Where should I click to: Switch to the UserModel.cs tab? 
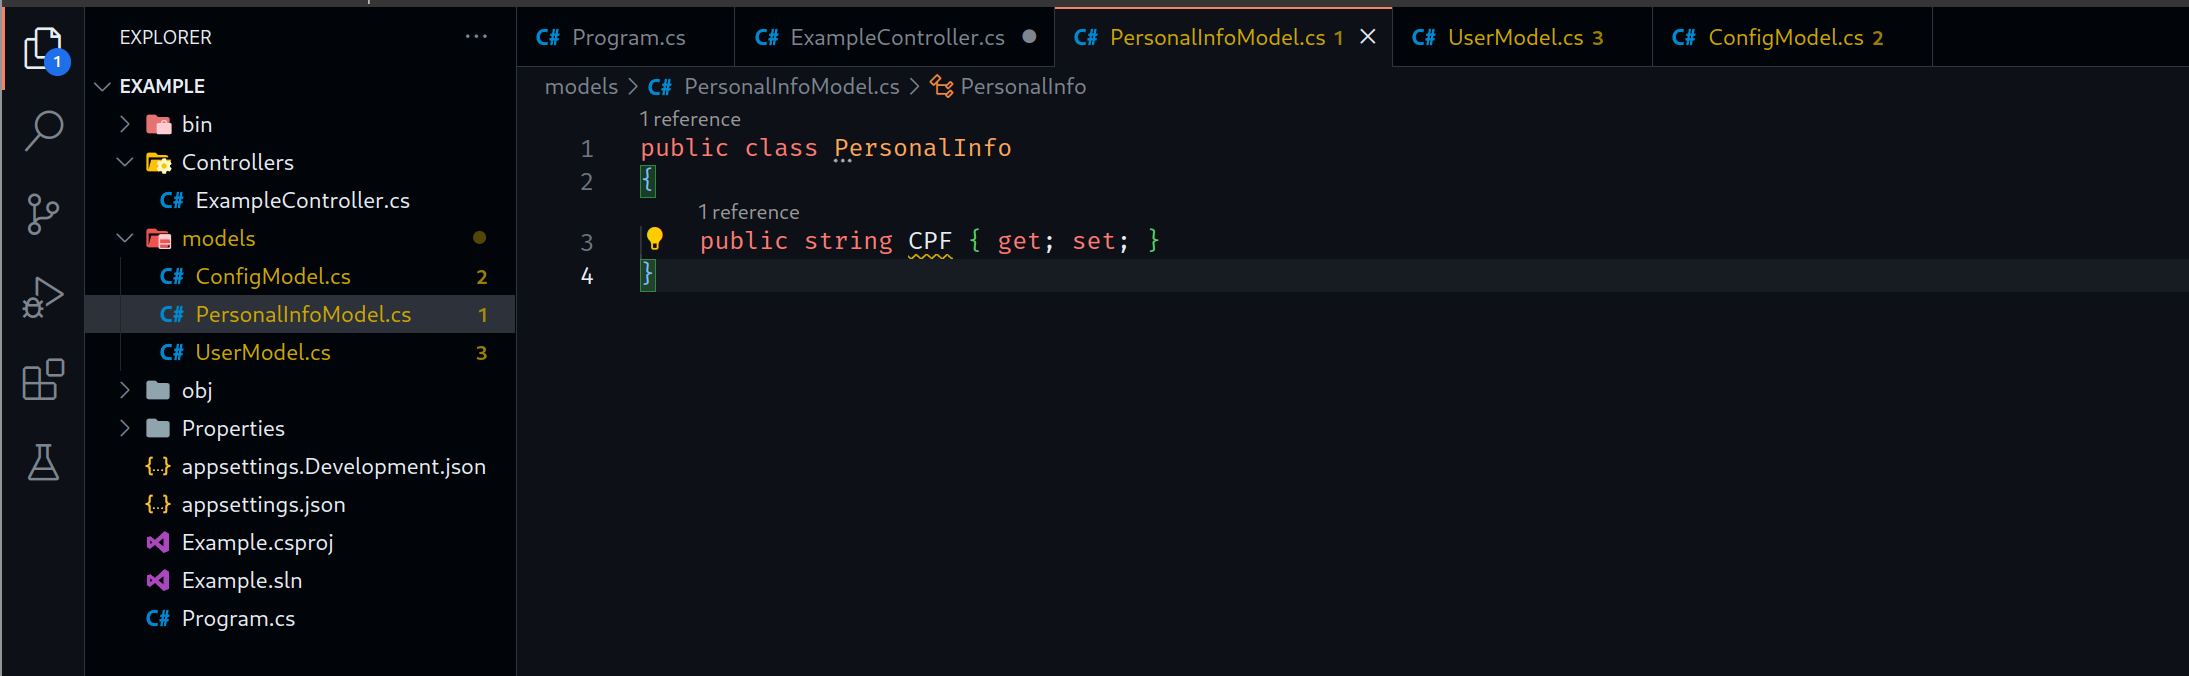click(1514, 38)
